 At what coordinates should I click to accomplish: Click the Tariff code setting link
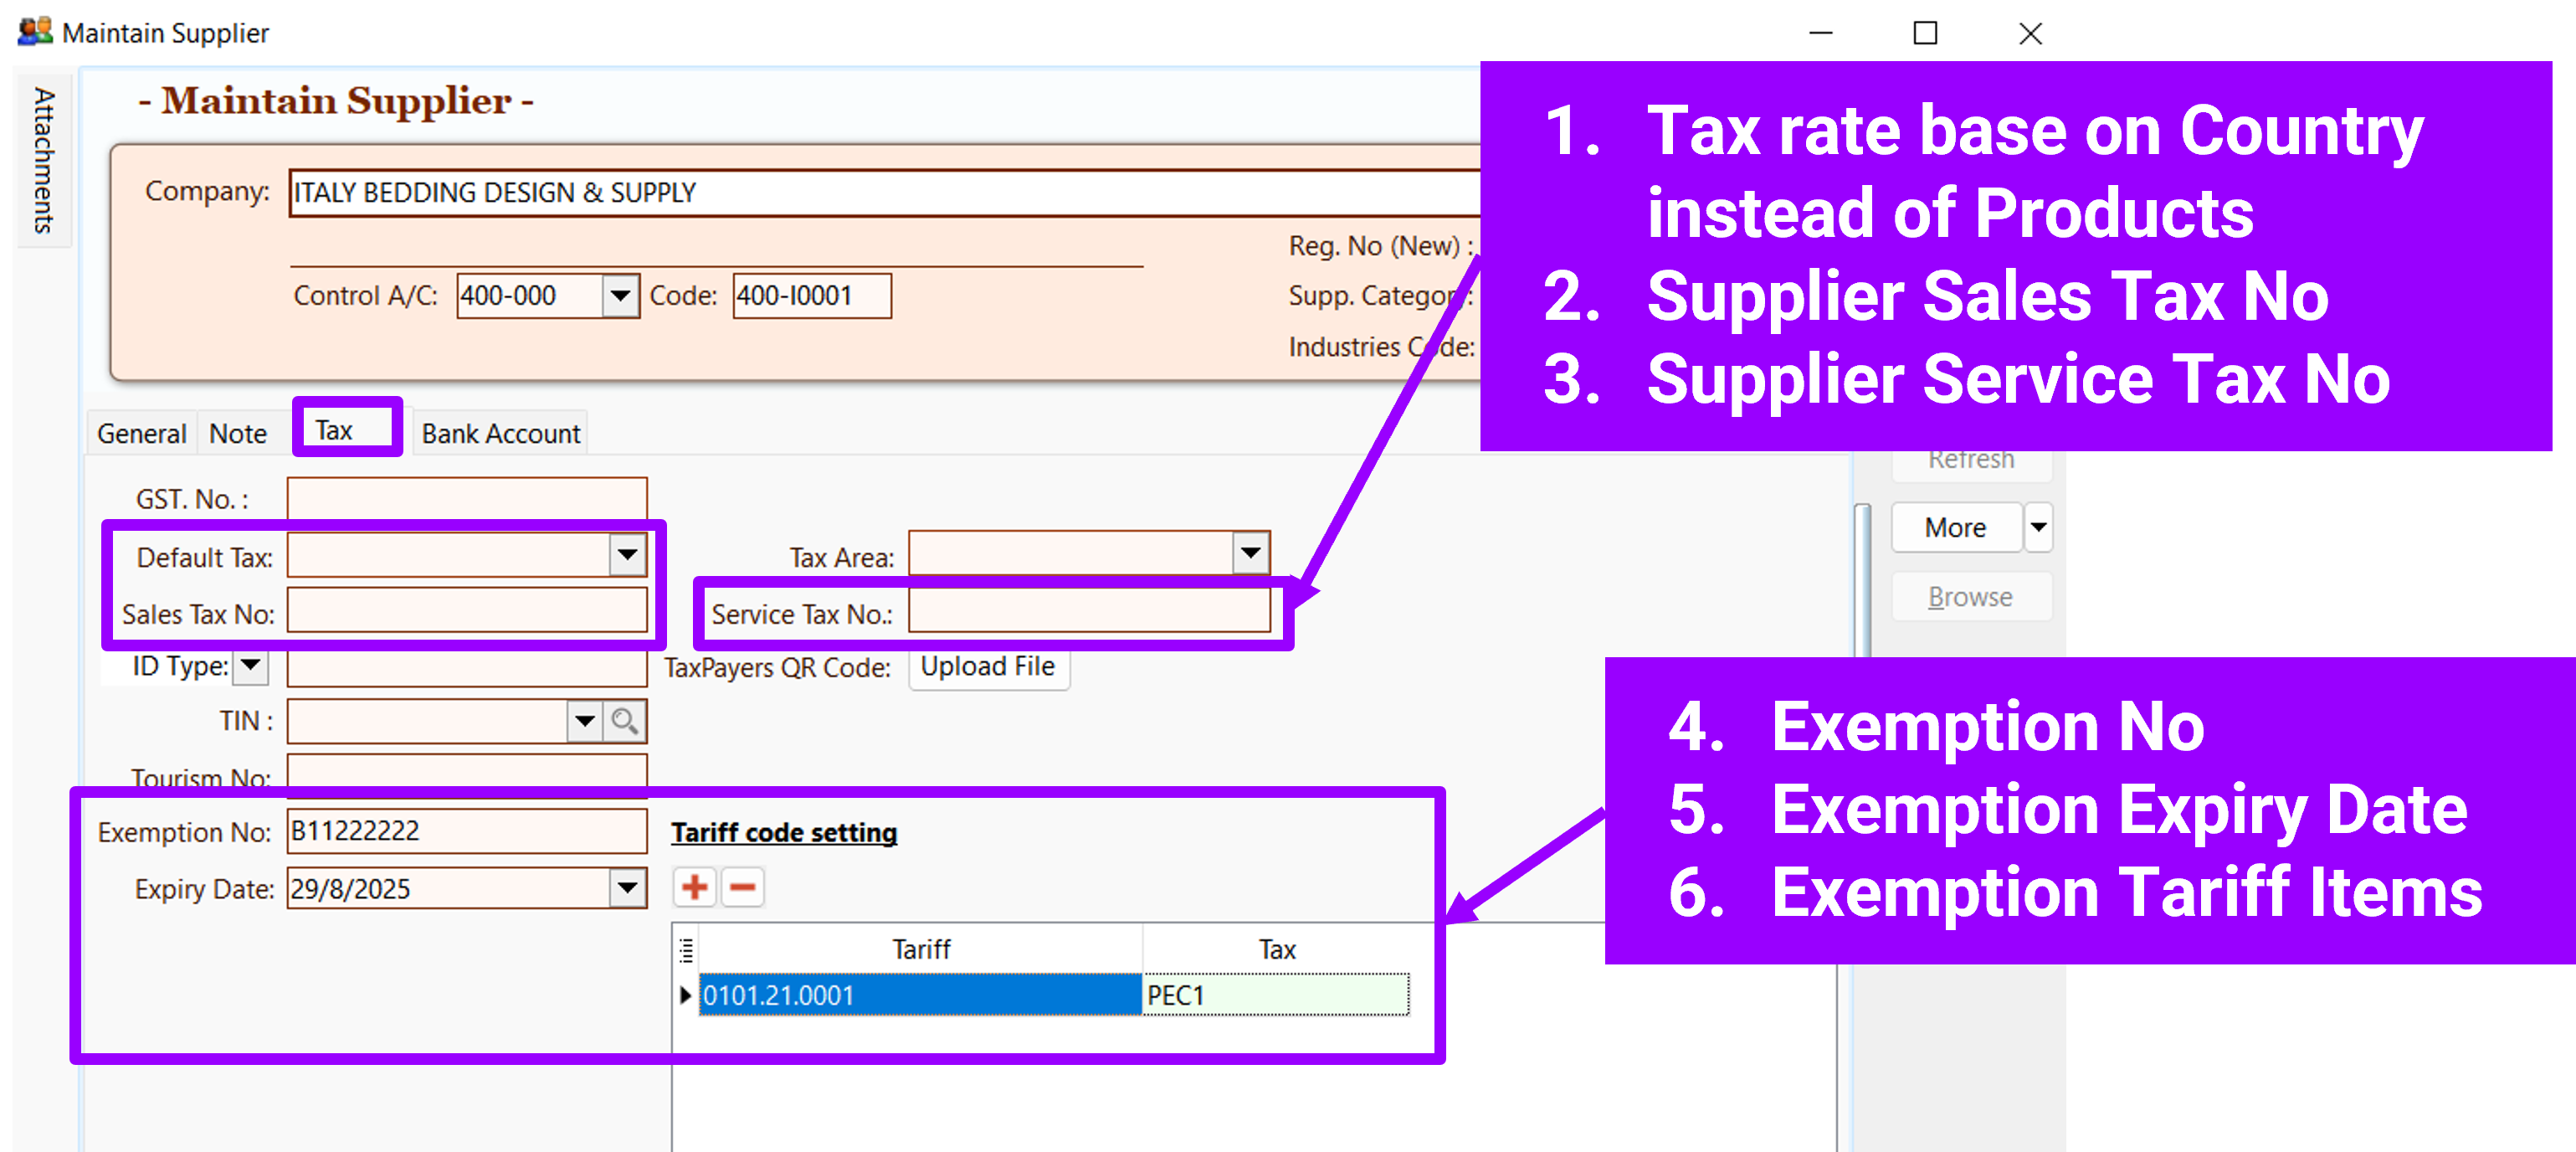click(784, 832)
